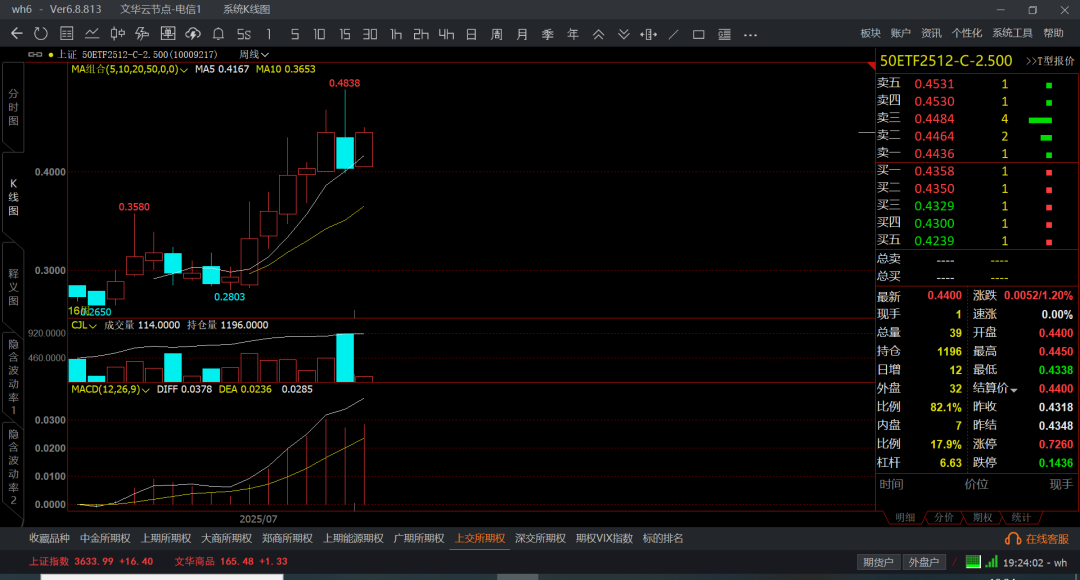Viewport: 1080px width, 580px height.
Task: Click the double up chevron icon
Action: click(x=598, y=34)
